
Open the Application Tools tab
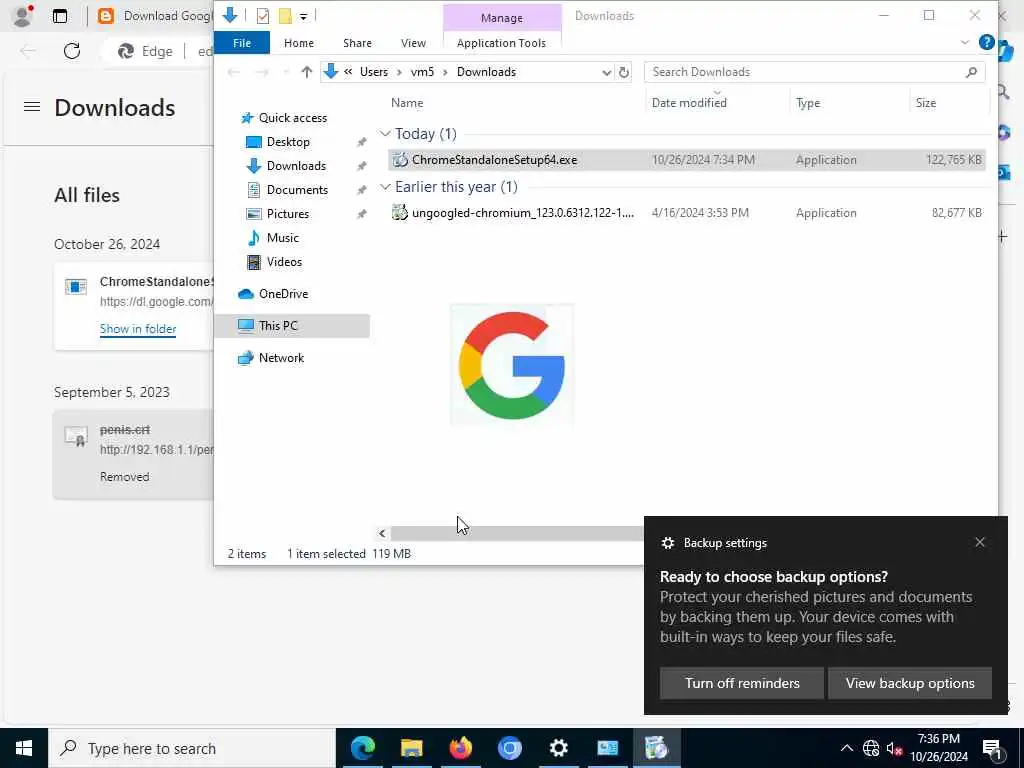pos(501,43)
